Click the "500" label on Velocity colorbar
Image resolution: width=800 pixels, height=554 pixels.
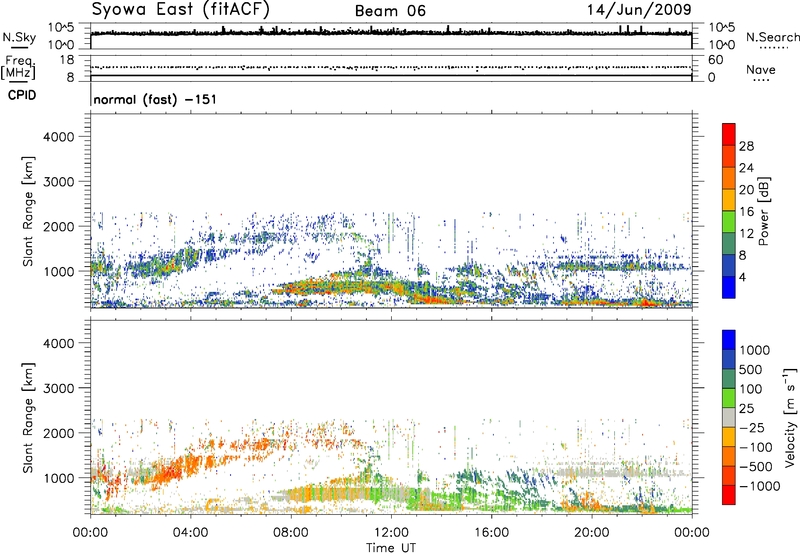(753, 370)
